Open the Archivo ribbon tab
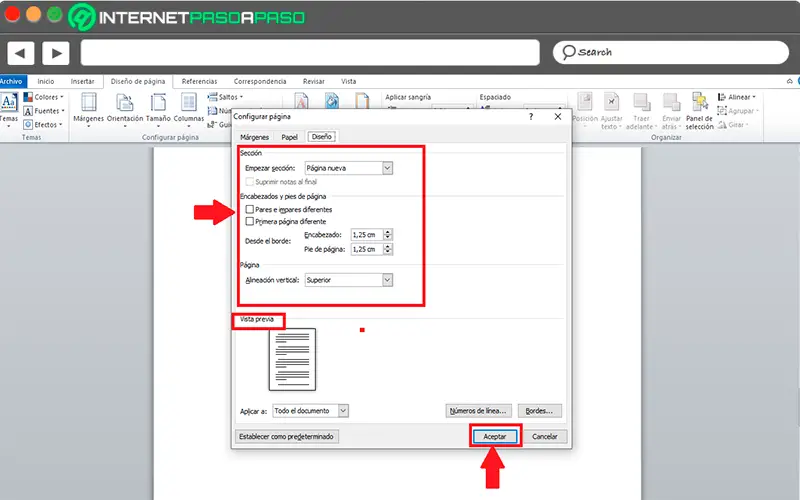Viewport: 800px width, 500px height. pos(12,81)
